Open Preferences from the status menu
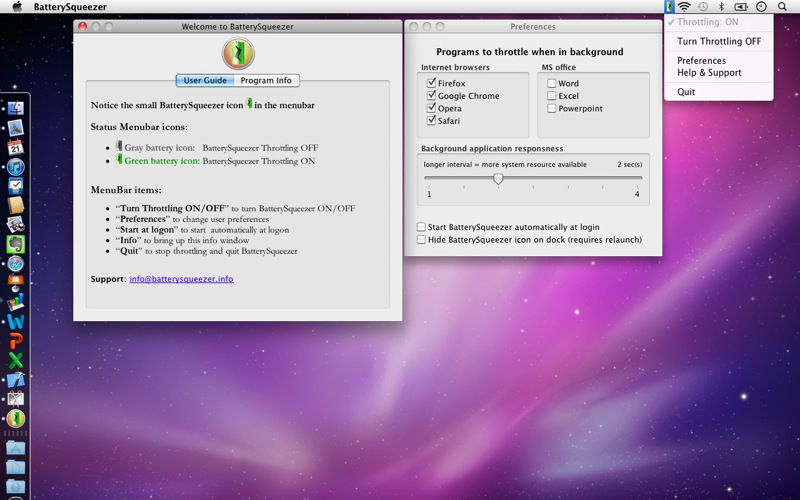Image resolution: width=800 pixels, height=500 pixels. (x=718, y=60)
